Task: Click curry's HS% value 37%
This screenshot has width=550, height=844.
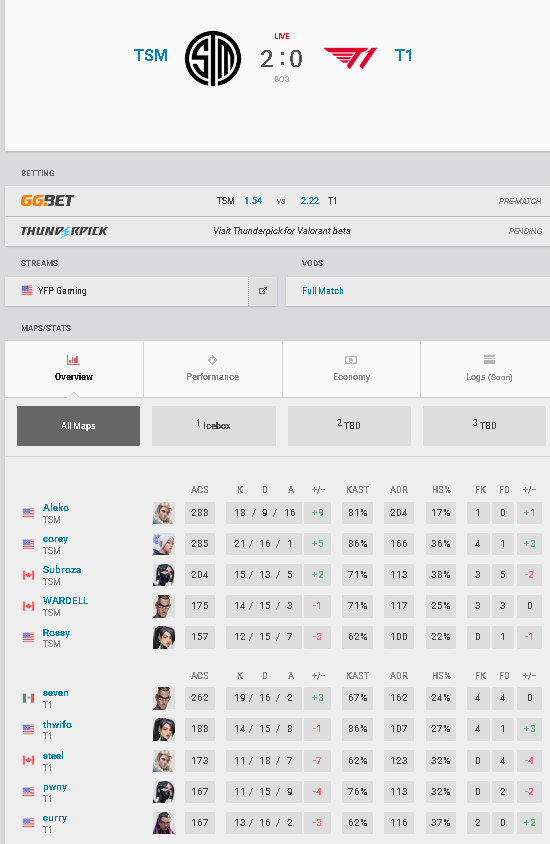Action: coord(441,823)
